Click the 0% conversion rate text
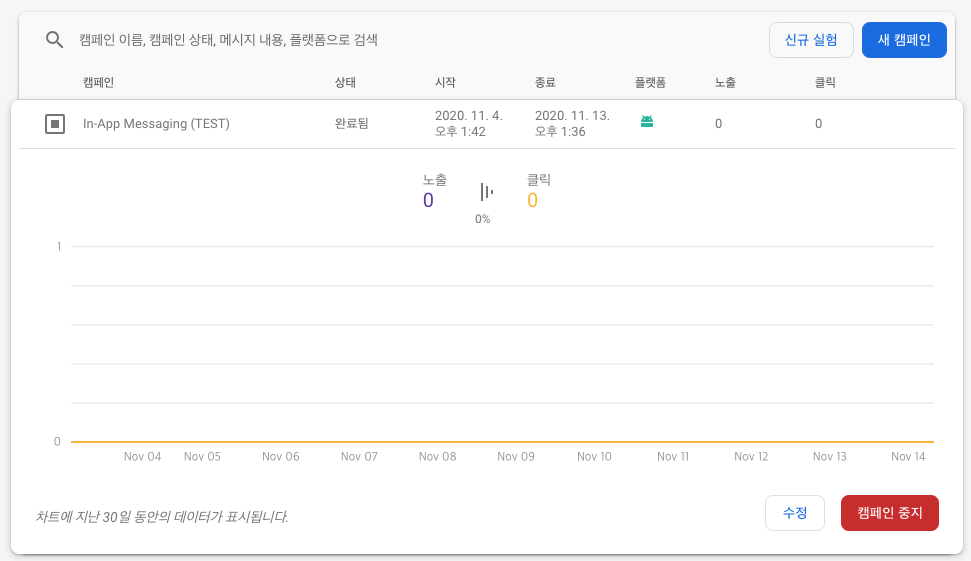971x561 pixels. (x=482, y=219)
